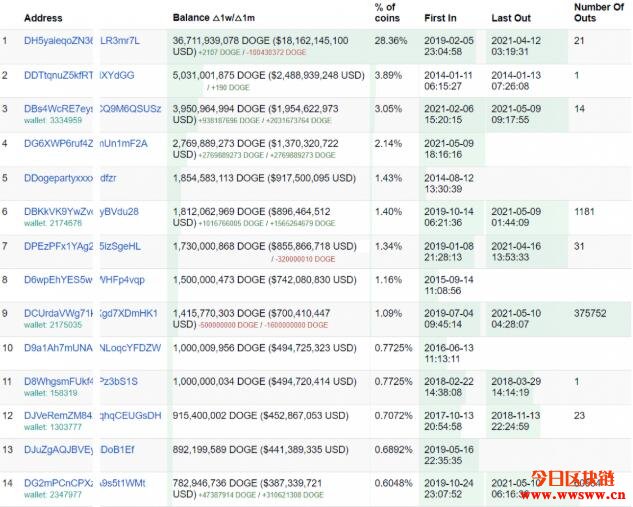Image resolution: width=633 pixels, height=507 pixels.
Task: Select balance 1,854,583,113 DOGE
Action: 219,178
